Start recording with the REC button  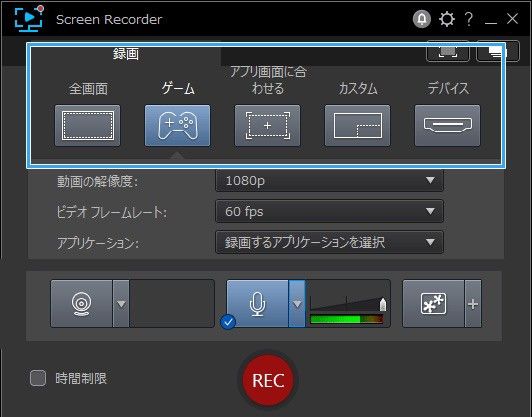(x=268, y=380)
